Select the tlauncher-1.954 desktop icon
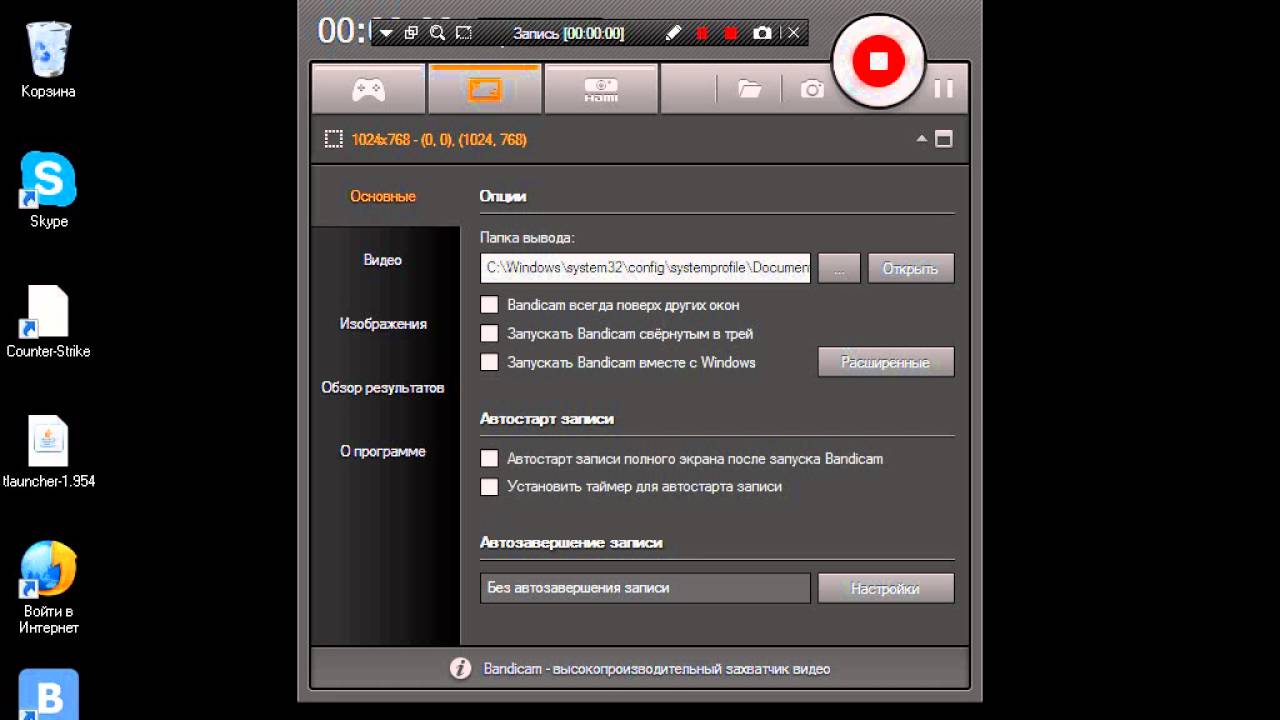 (x=48, y=452)
